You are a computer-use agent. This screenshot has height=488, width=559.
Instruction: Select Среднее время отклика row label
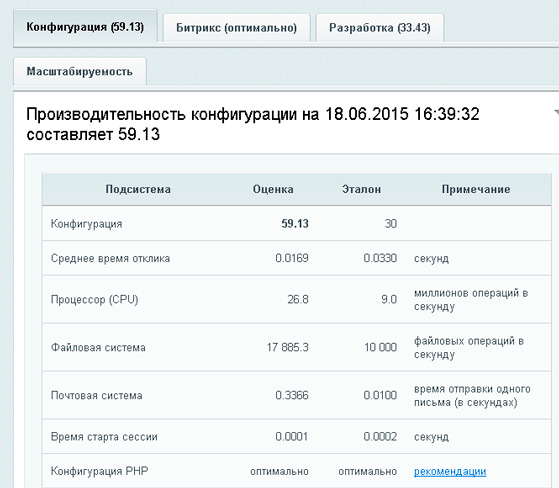111,258
